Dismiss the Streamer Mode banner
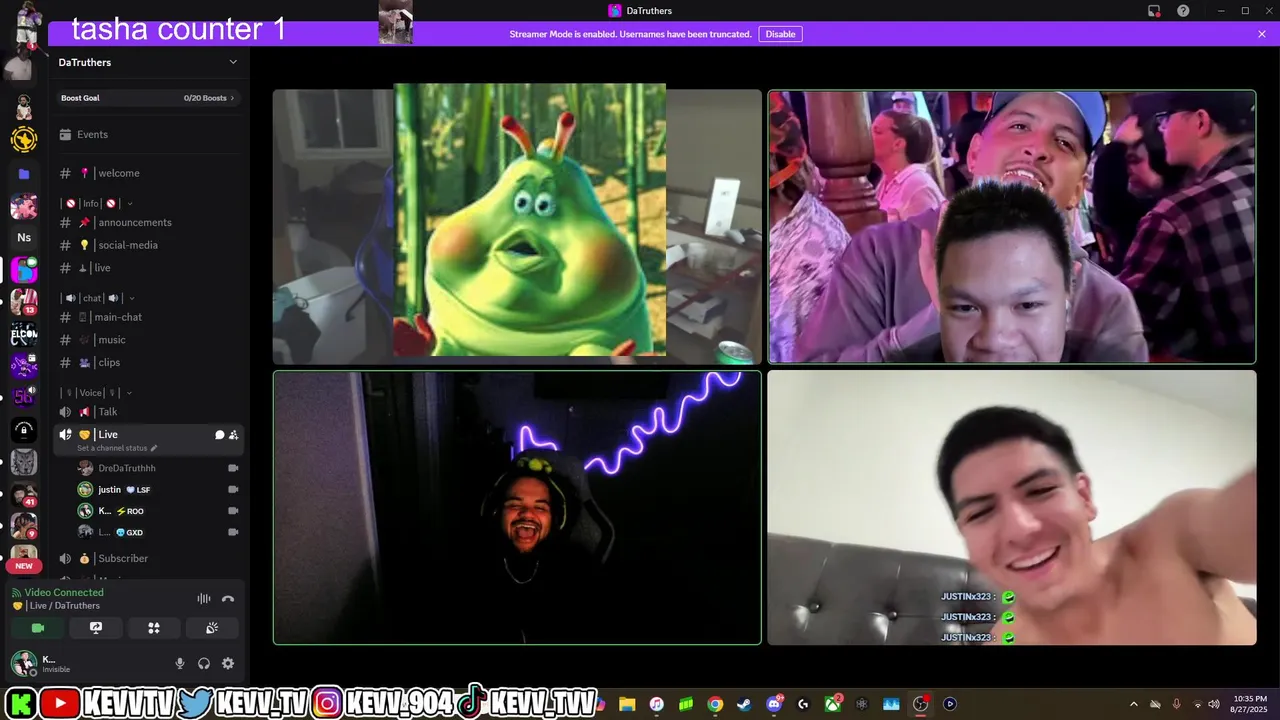1280x720 pixels. (1262, 34)
